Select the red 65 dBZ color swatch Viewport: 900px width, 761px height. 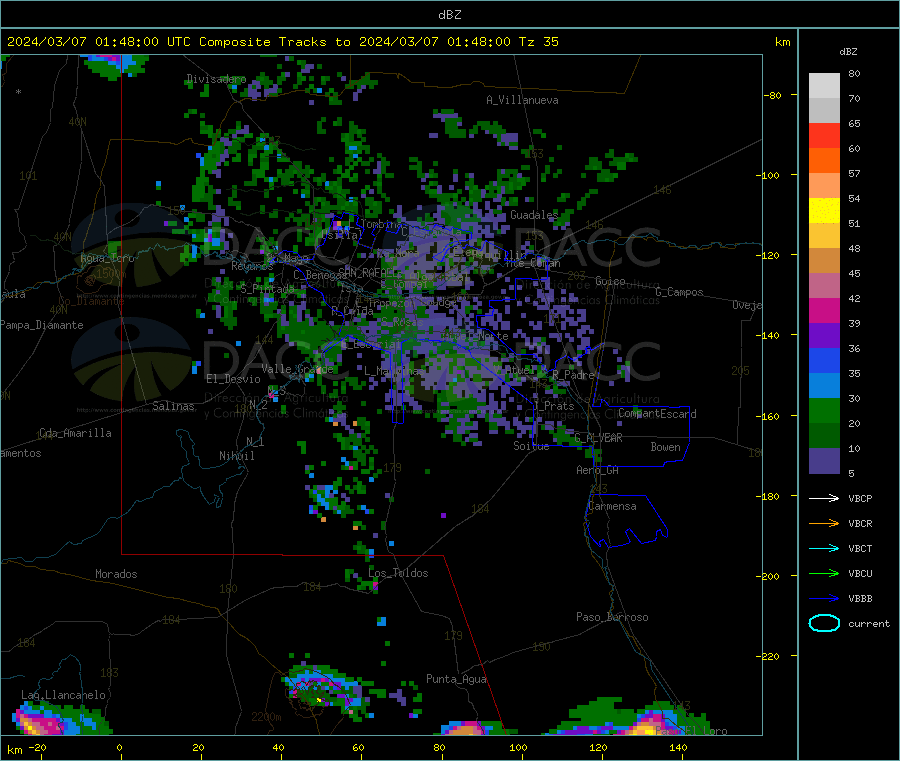824,135
